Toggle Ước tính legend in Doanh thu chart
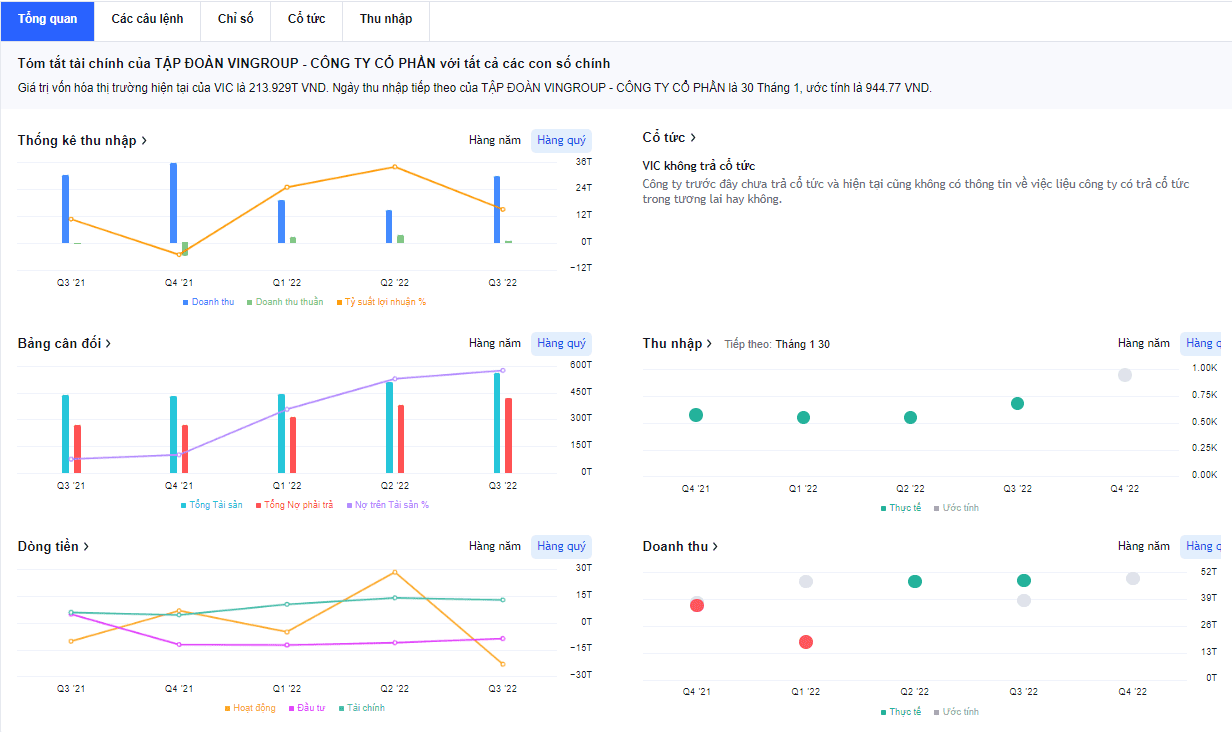Screen dimensions: 1232x732 tap(956, 712)
